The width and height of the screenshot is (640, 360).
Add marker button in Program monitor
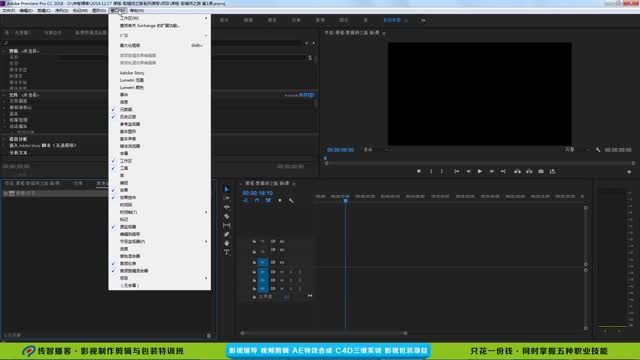[x=419, y=171]
